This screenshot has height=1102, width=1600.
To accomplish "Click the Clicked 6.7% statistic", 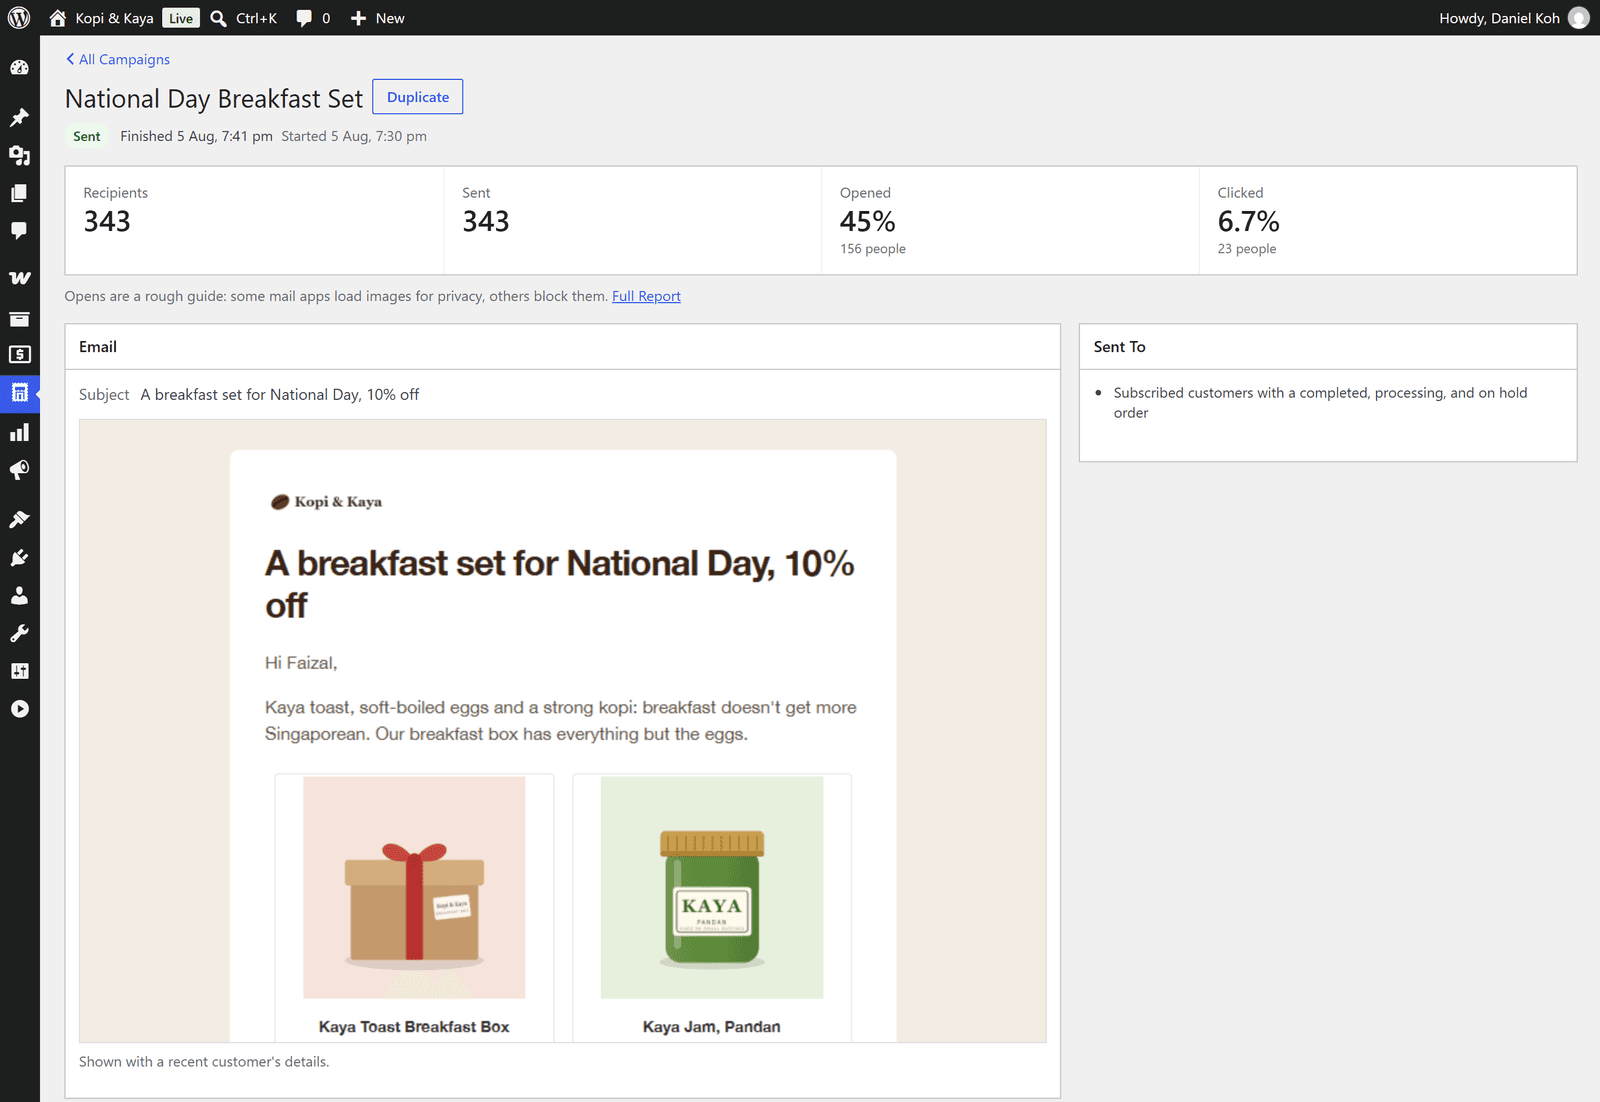I will 1248,221.
